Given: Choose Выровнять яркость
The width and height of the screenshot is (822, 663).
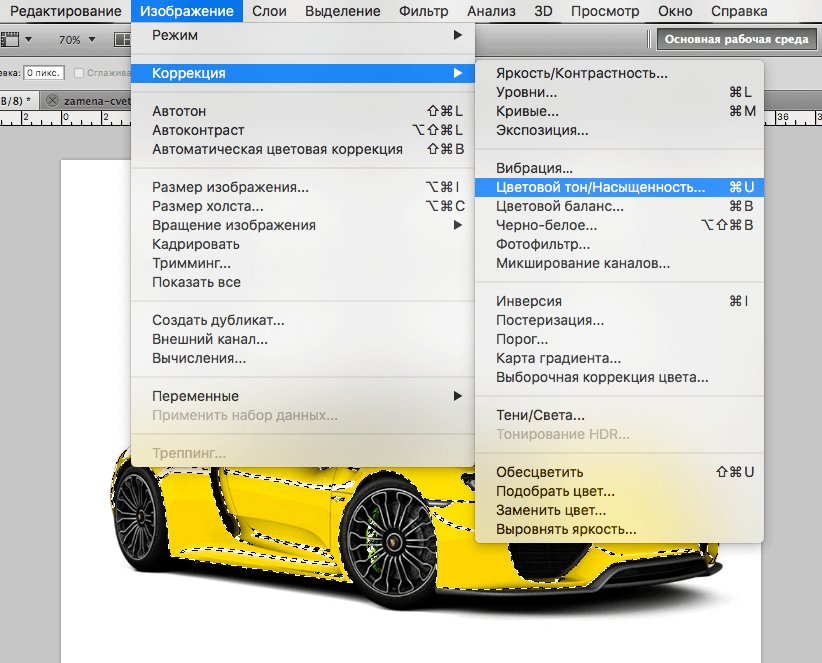Looking at the screenshot, I should tap(619, 529).
